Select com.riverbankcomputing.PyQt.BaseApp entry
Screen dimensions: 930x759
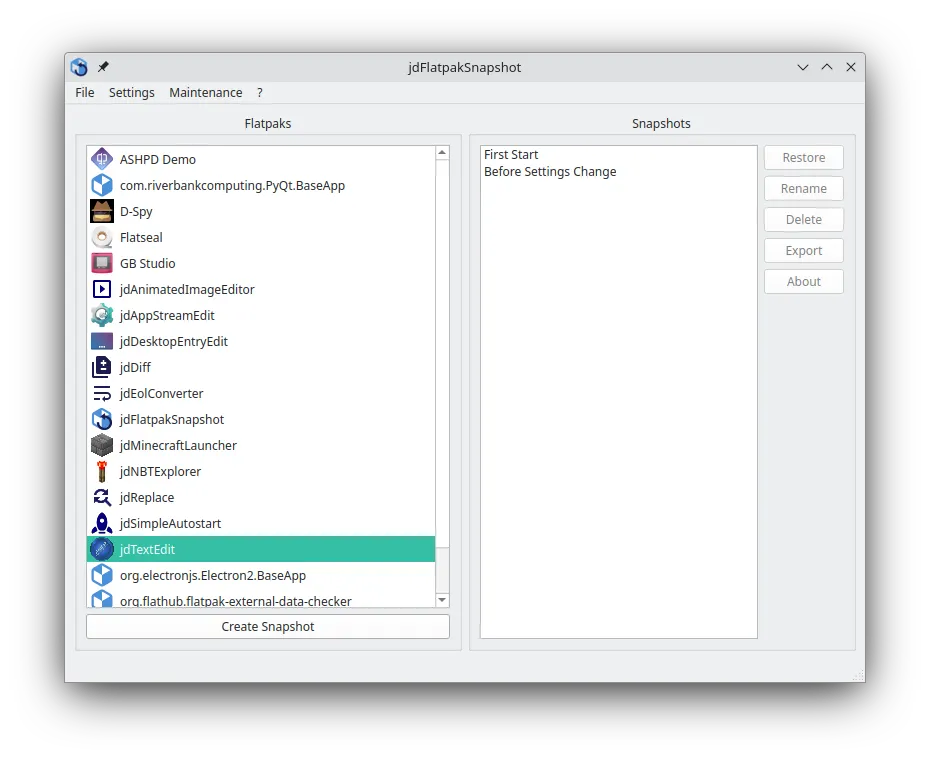click(x=261, y=185)
